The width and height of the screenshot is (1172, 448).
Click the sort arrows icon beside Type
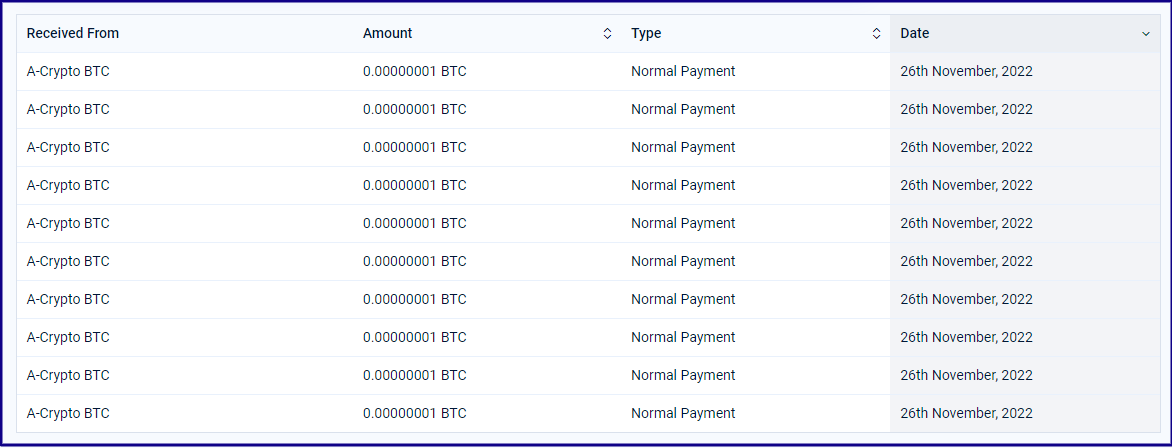877,34
